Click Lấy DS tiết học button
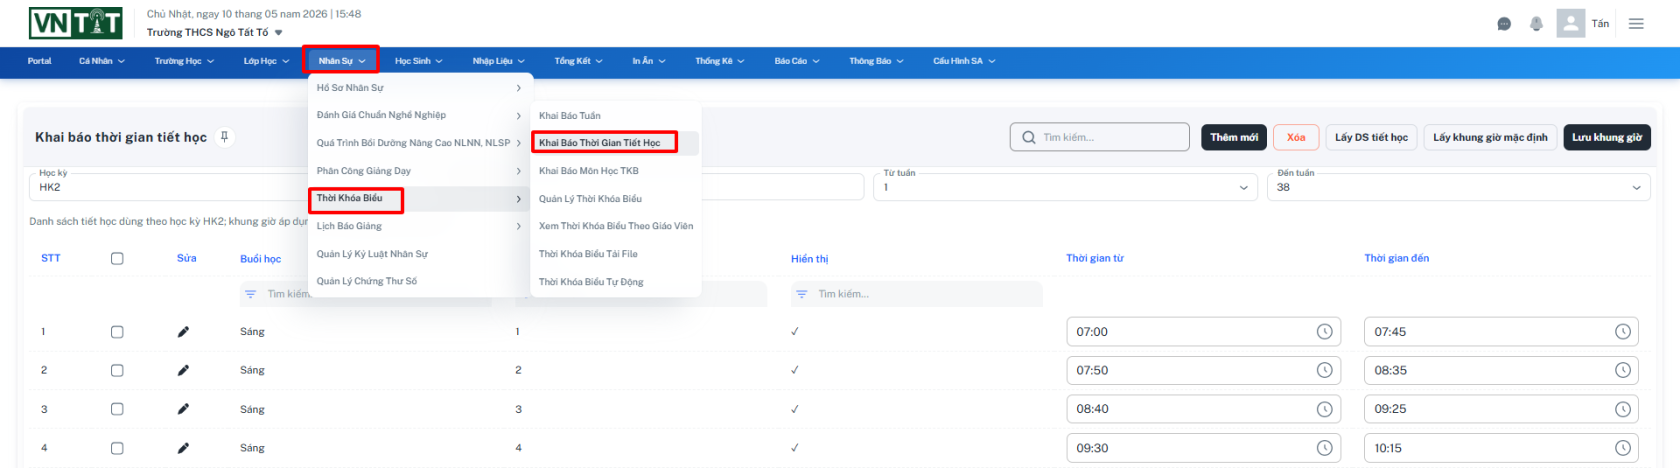The image size is (1680, 468). 1371,137
